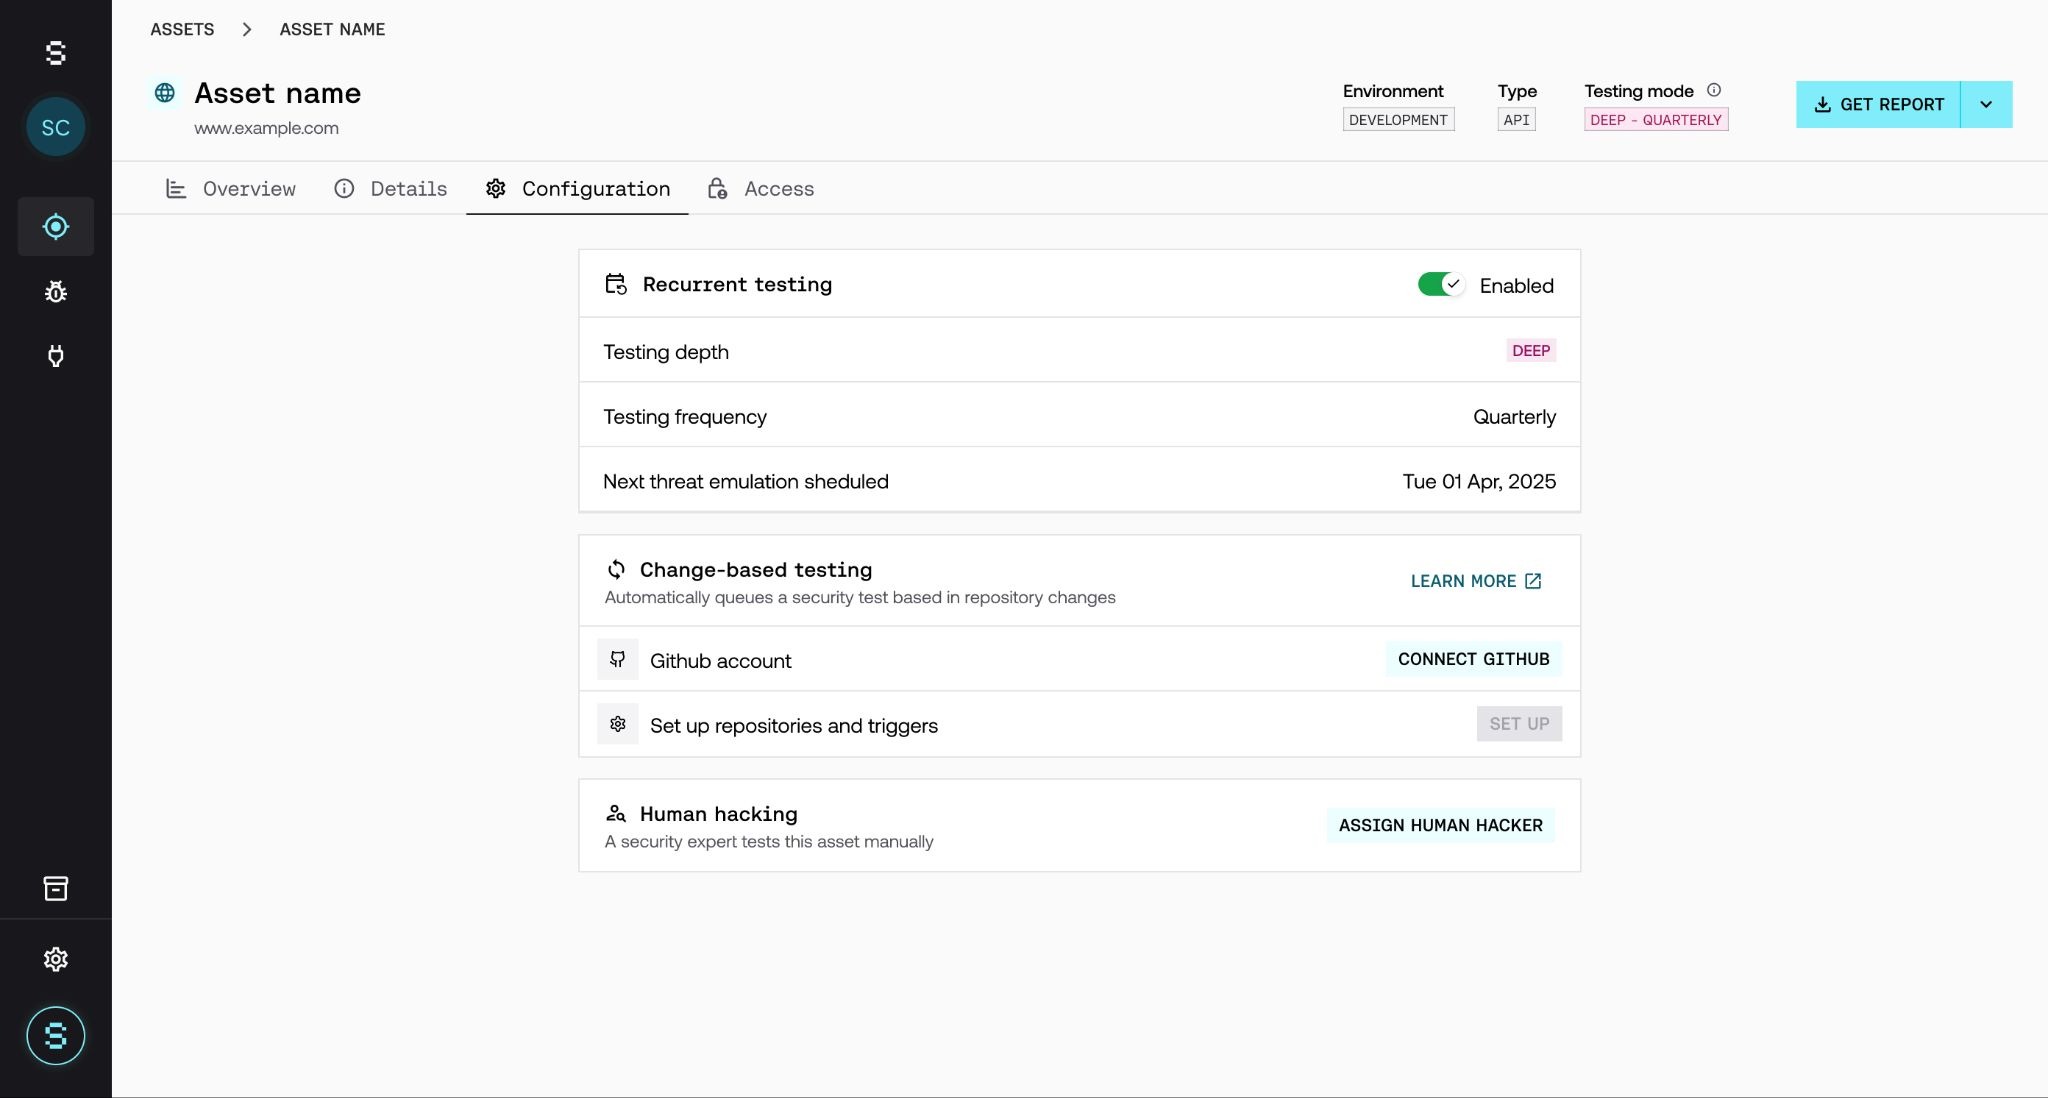Click the www.example.com URL text

(x=266, y=128)
